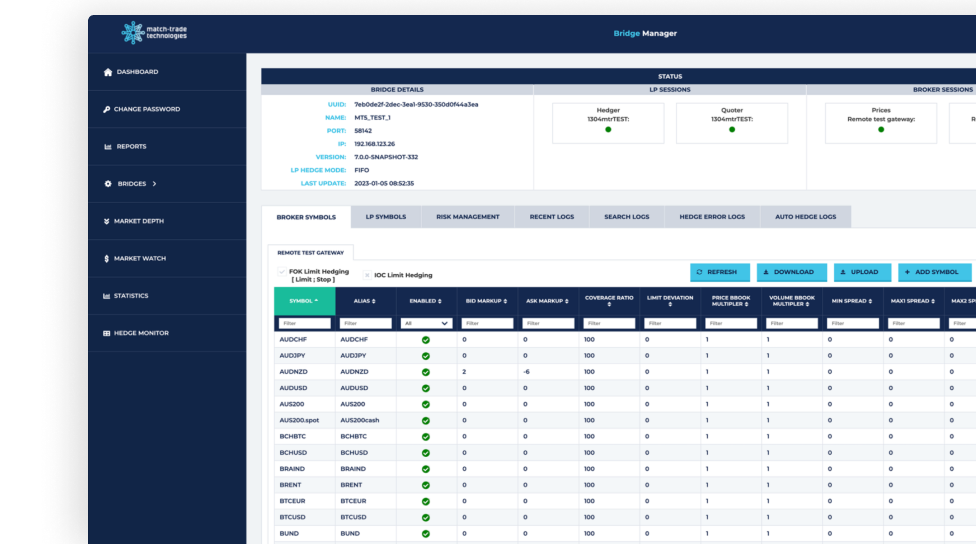Viewport: 976px width, 544px height.
Task: Click the Bid Markup filter input field
Action: click(487, 324)
